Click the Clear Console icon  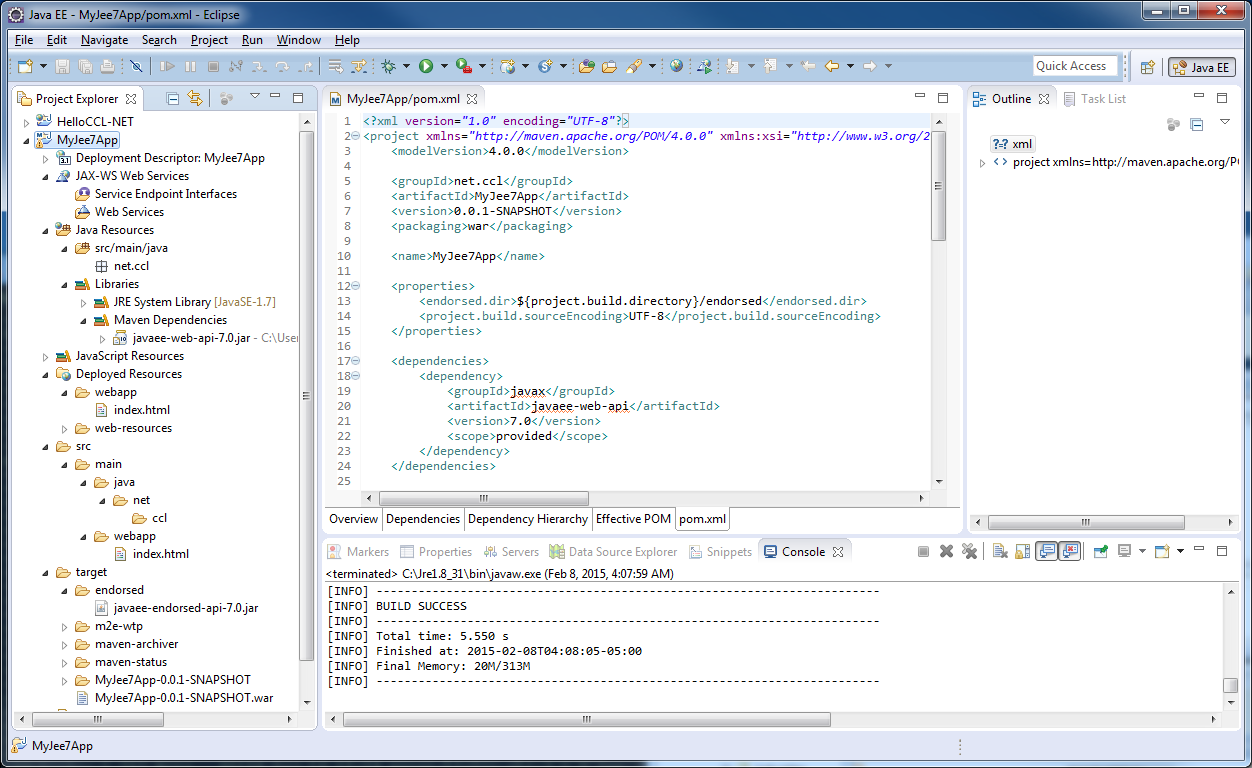click(999, 551)
